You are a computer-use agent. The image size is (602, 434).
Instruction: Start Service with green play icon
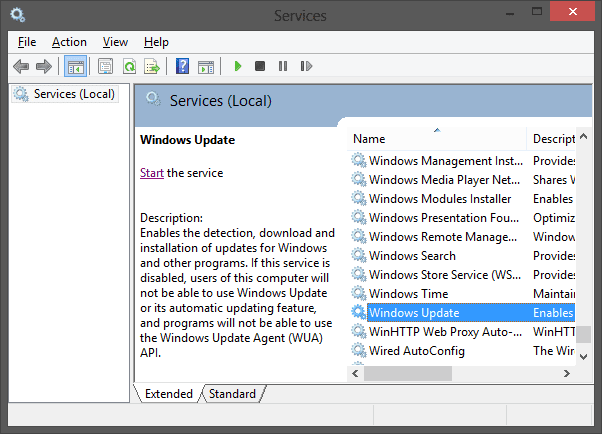(238, 66)
